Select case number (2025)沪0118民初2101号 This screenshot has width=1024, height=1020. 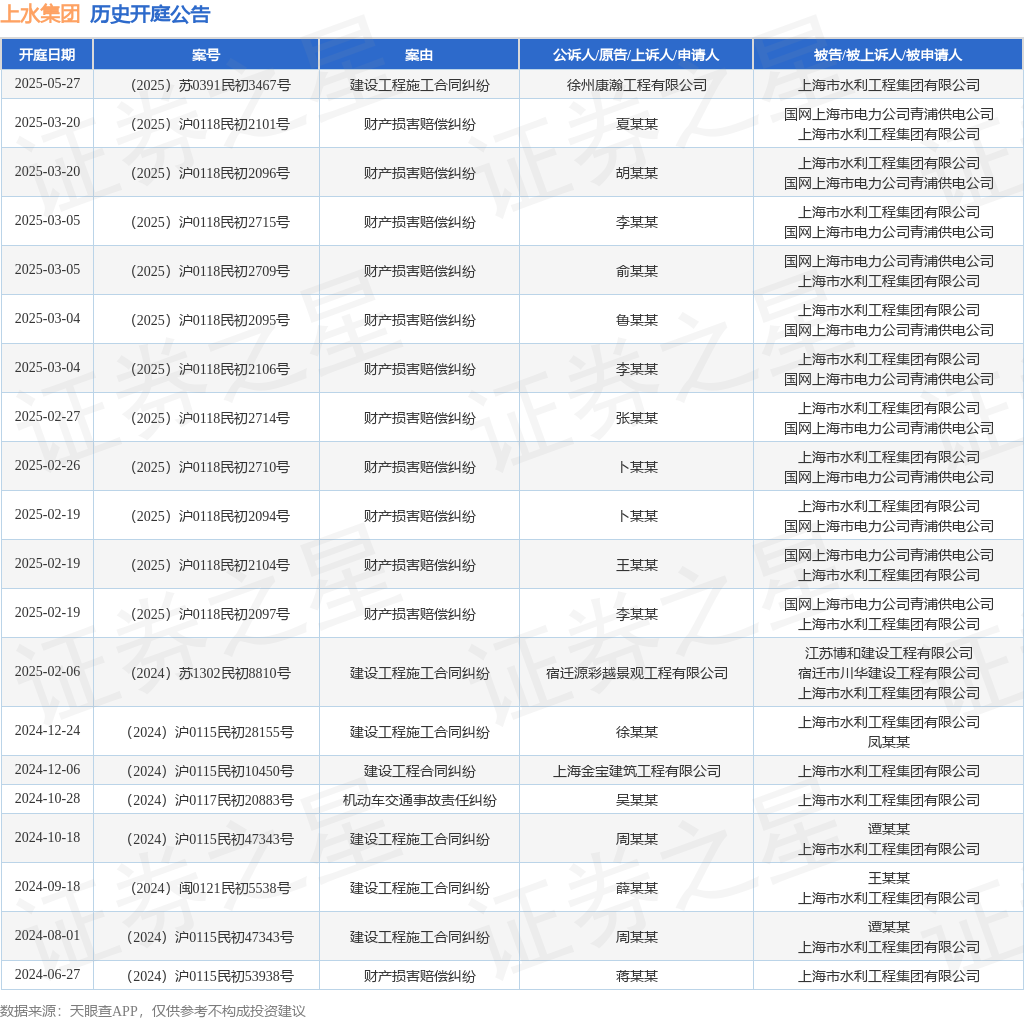(210, 124)
